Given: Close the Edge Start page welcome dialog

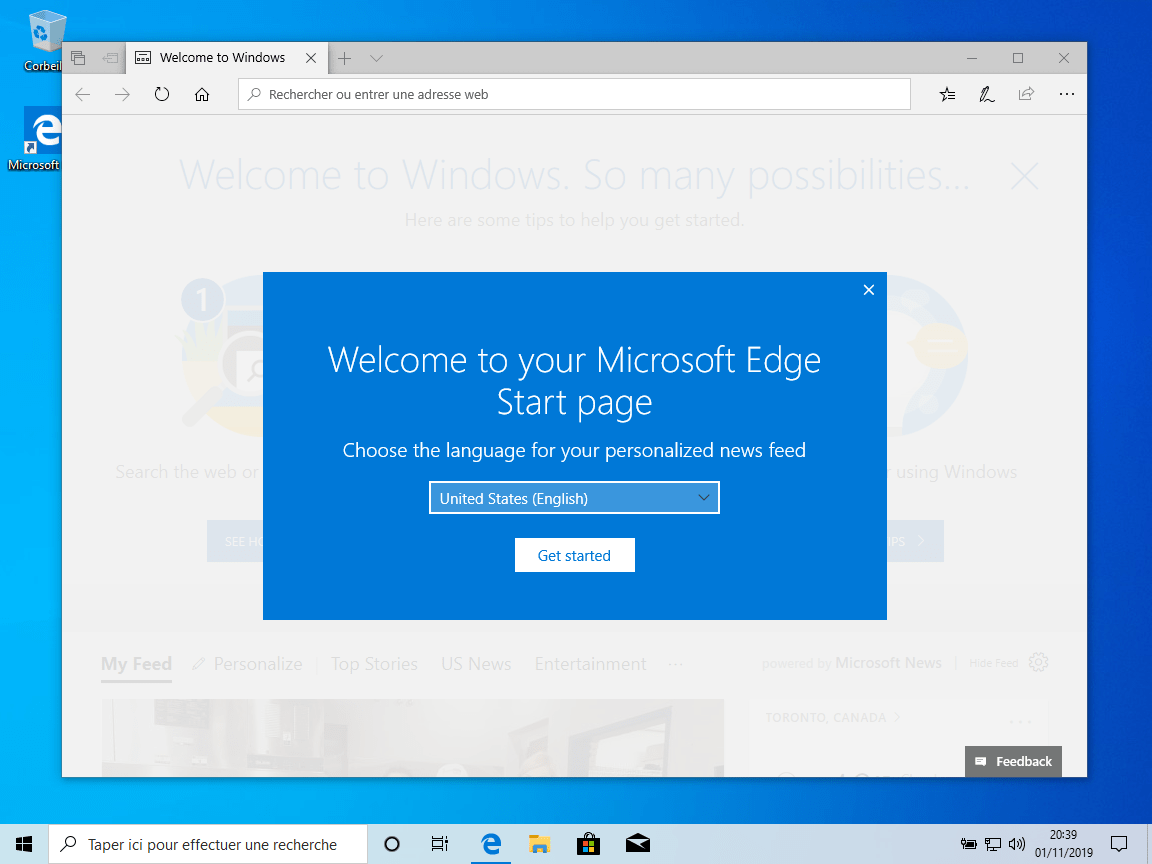Looking at the screenshot, I should (868, 290).
